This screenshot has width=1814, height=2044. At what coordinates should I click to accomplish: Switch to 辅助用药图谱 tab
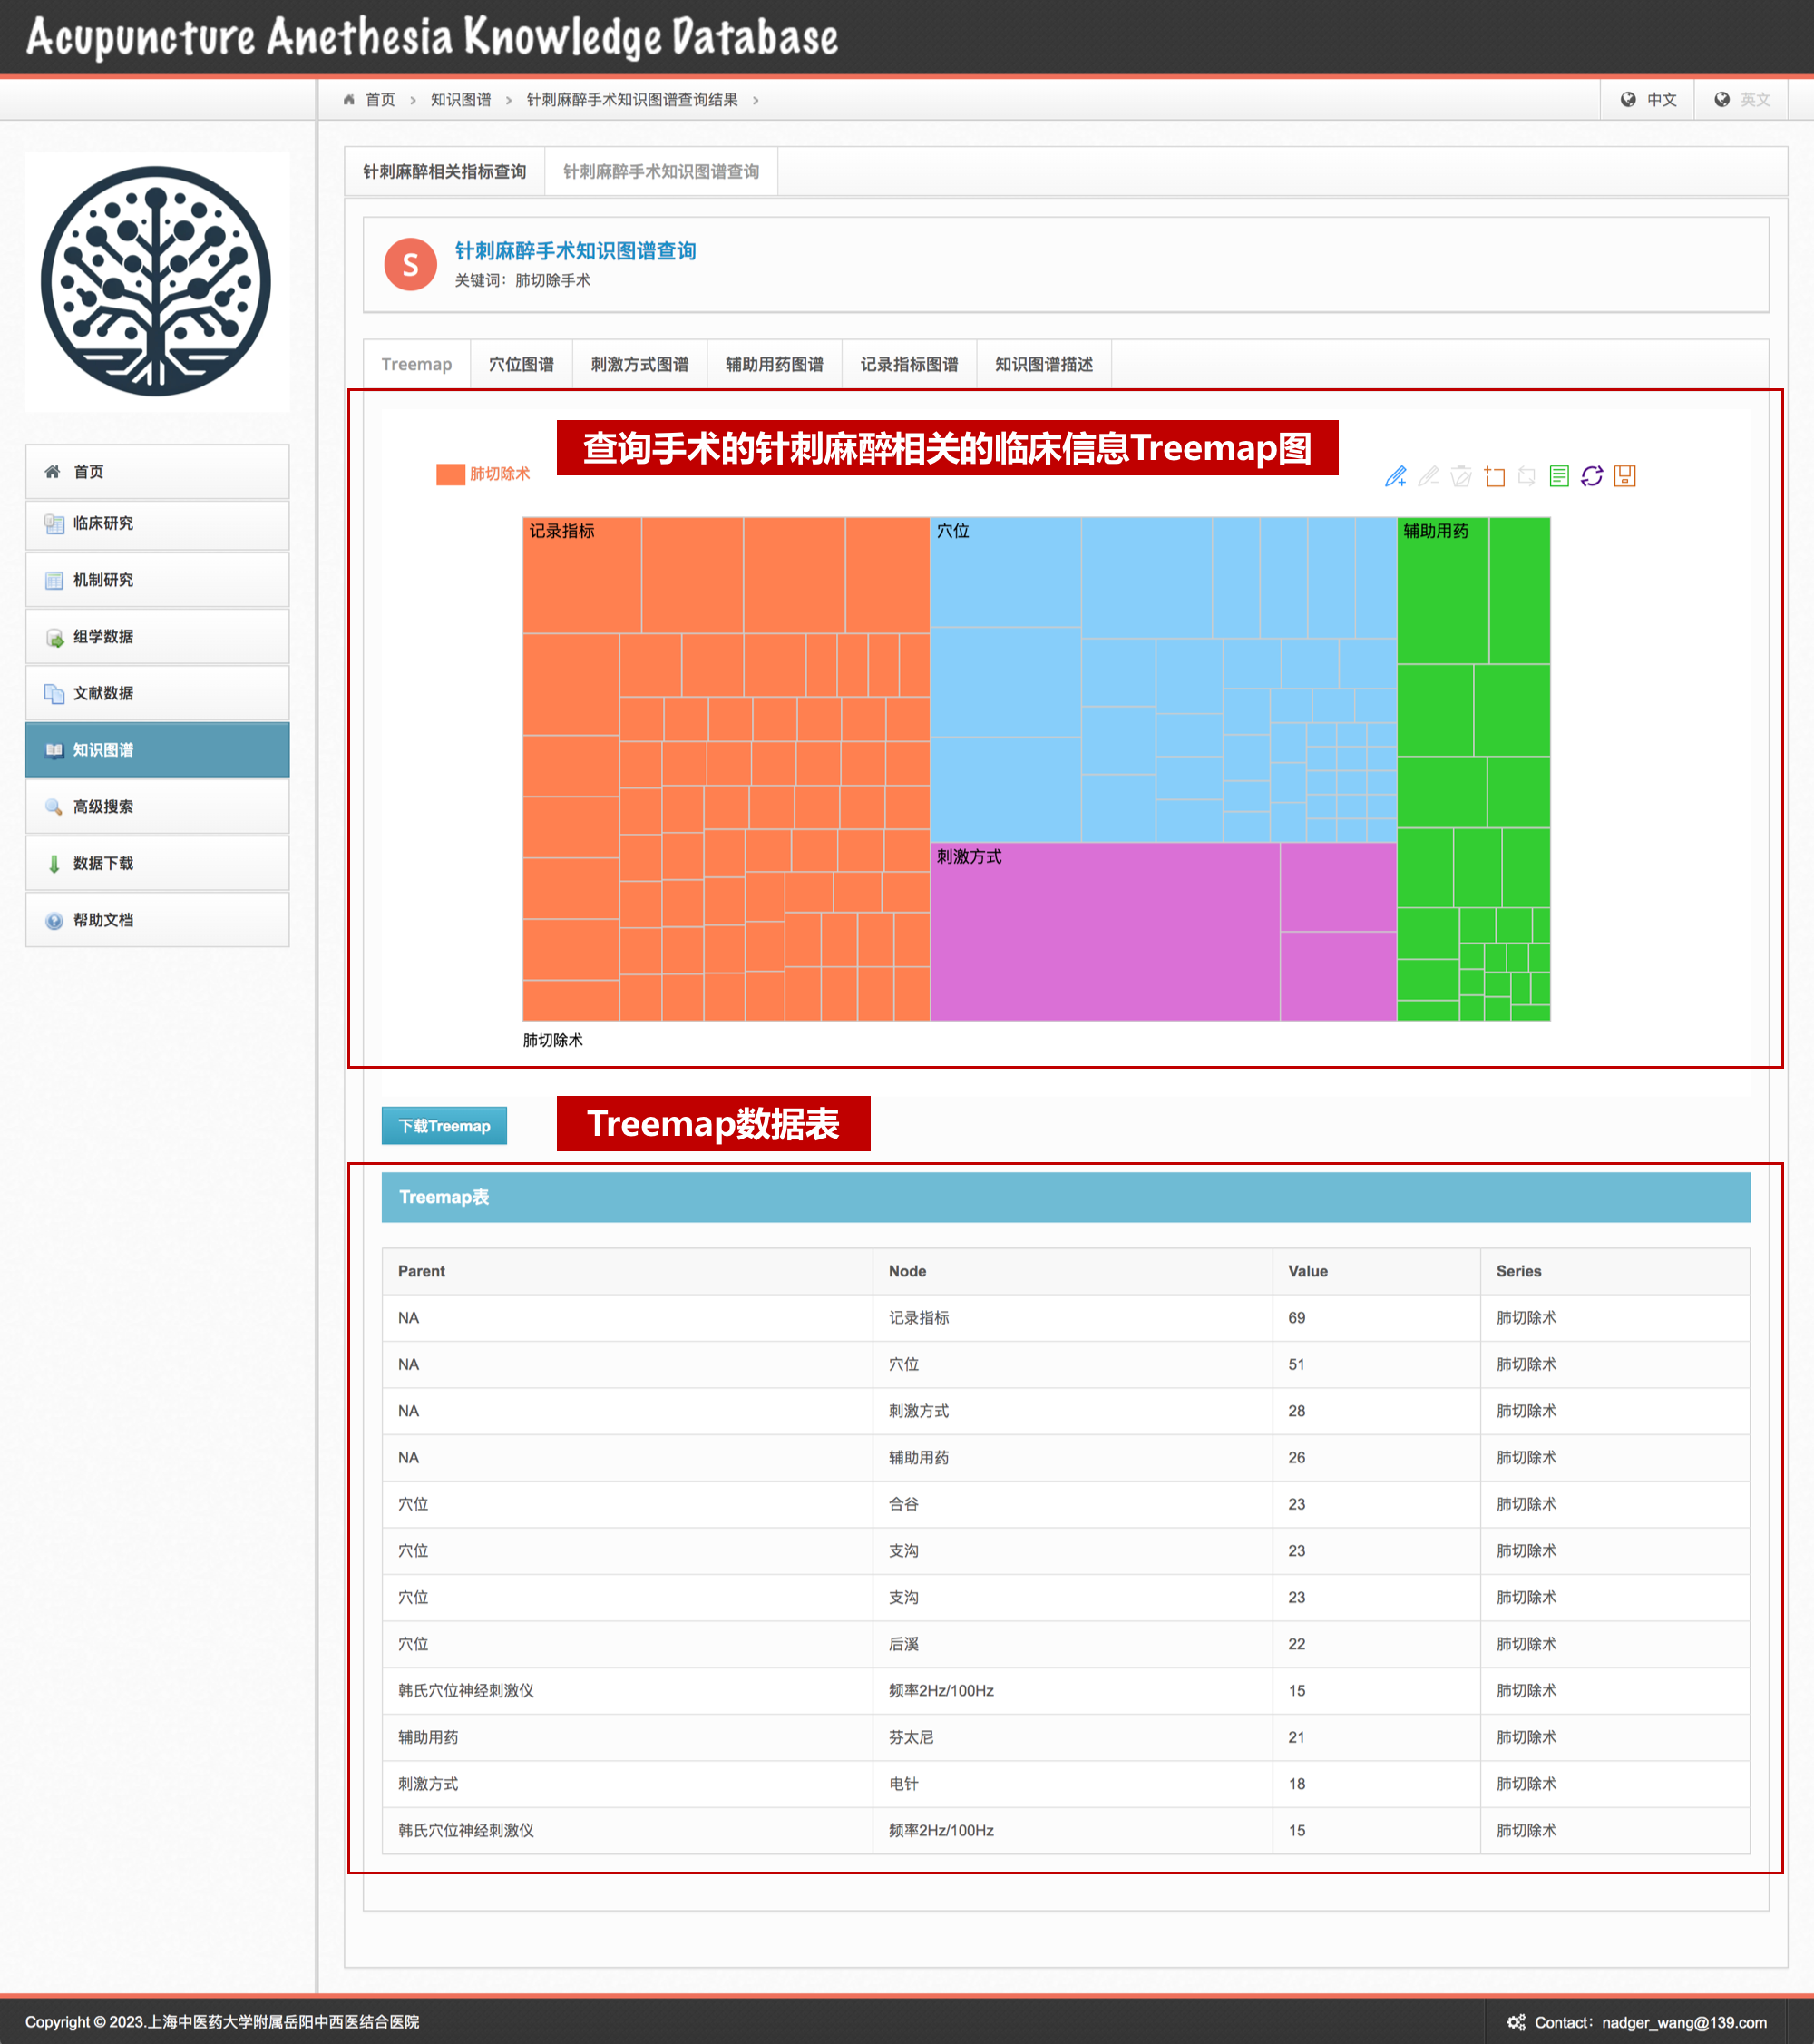[x=774, y=364]
